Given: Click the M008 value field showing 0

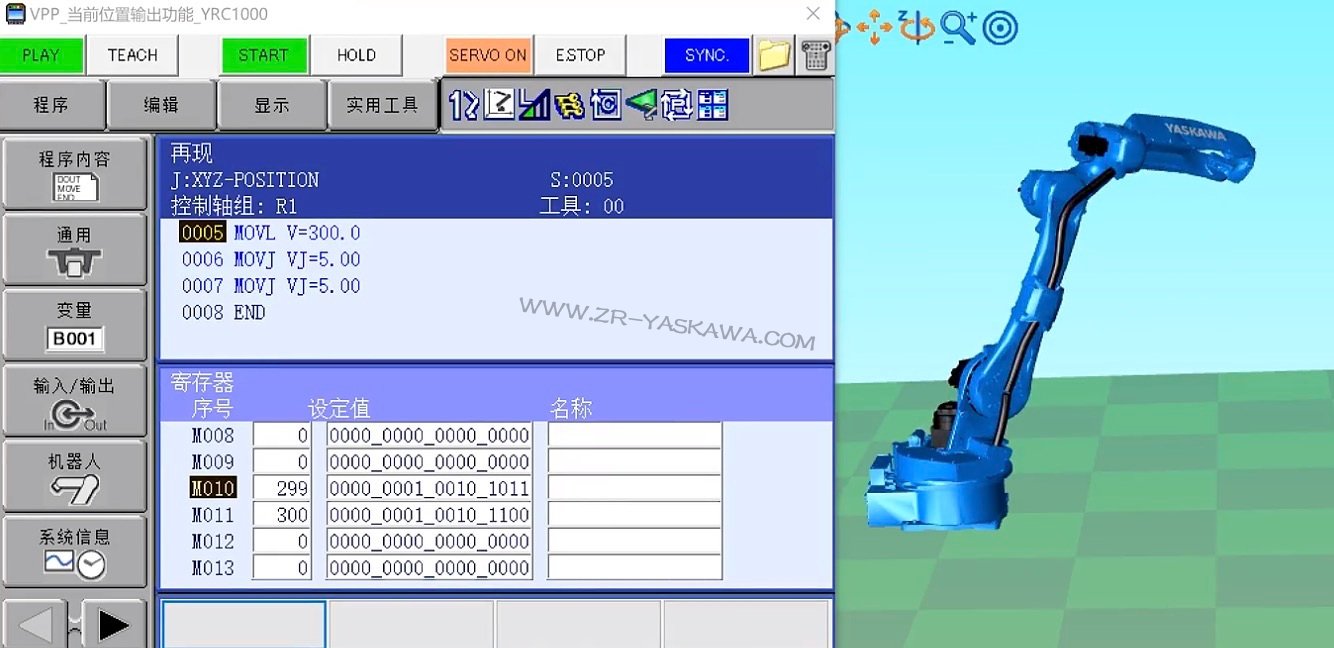Looking at the screenshot, I should click(x=282, y=436).
